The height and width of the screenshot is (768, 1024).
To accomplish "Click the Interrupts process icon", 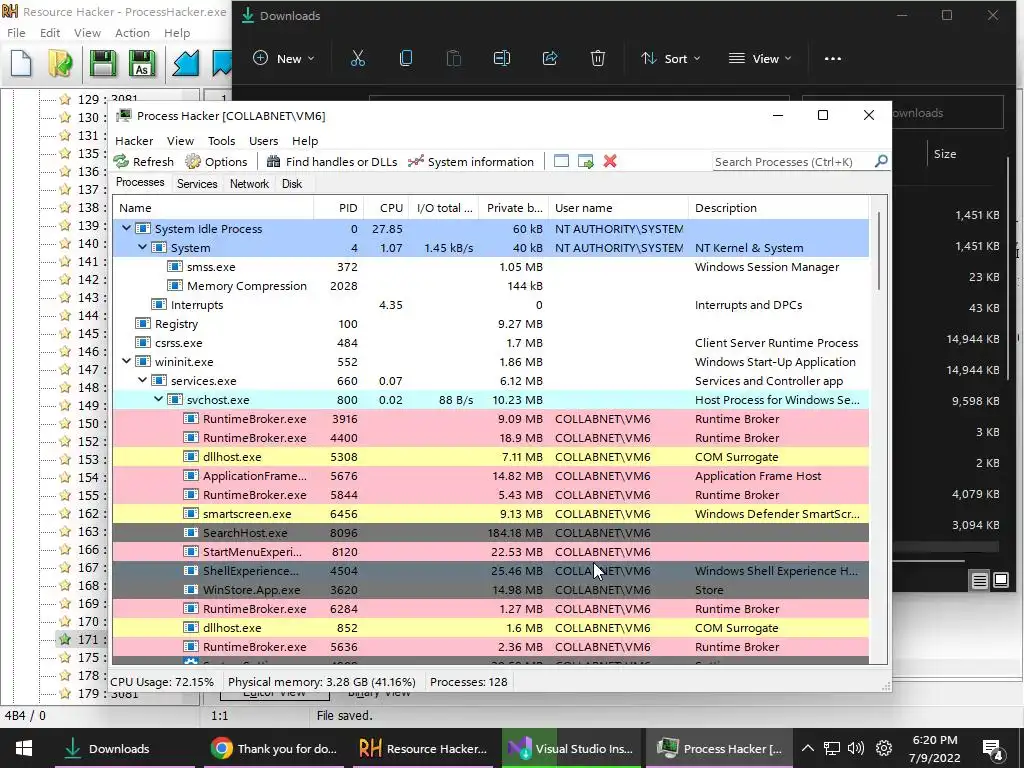I will tap(159, 304).
